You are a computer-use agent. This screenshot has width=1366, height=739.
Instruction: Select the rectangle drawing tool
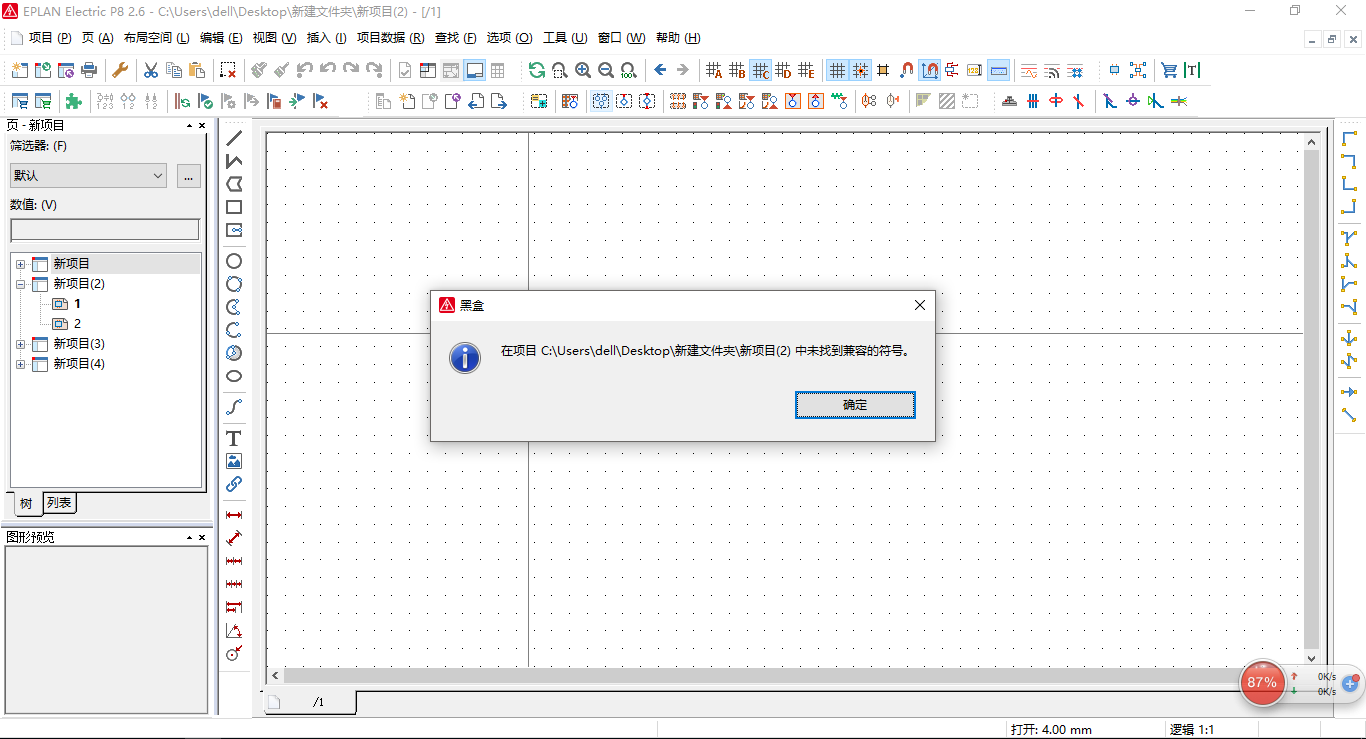pos(234,207)
